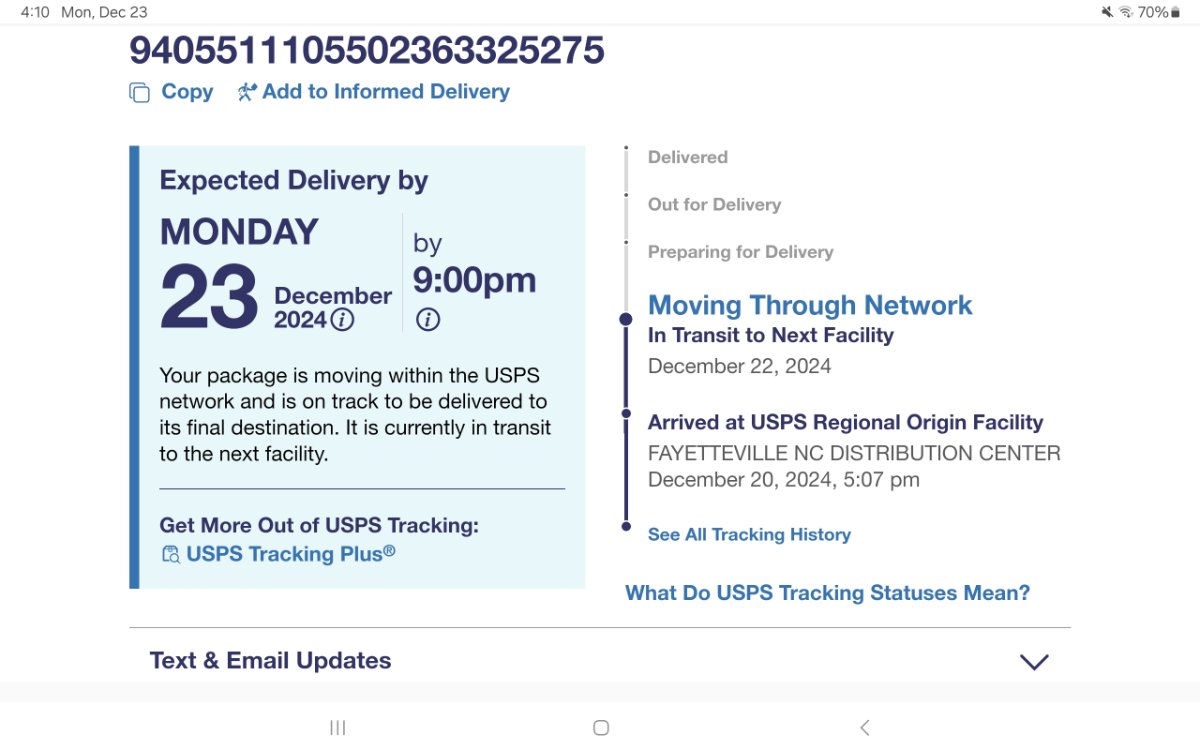The height and width of the screenshot is (750, 1200).
Task: Tap Android back navigation arrow
Action: tap(865, 727)
